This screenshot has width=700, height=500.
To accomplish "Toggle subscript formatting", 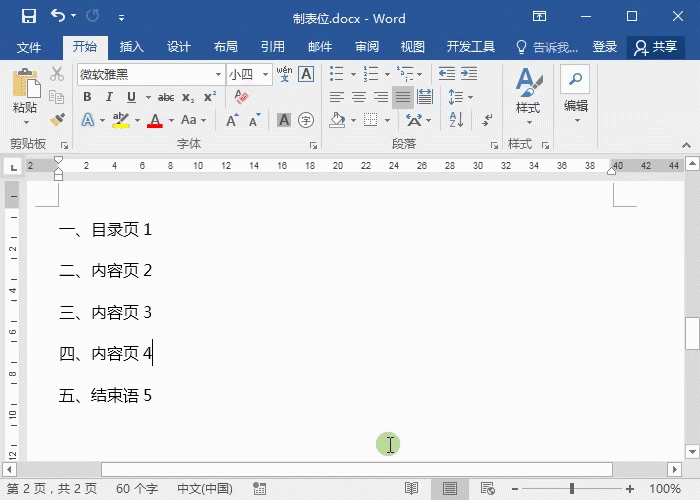I will point(188,97).
